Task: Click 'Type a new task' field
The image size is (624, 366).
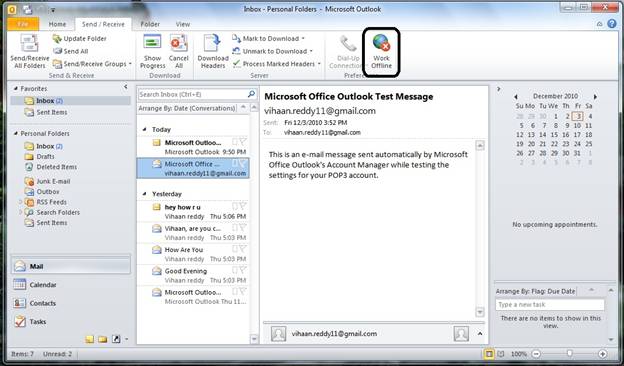Action: pyautogui.click(x=550, y=305)
